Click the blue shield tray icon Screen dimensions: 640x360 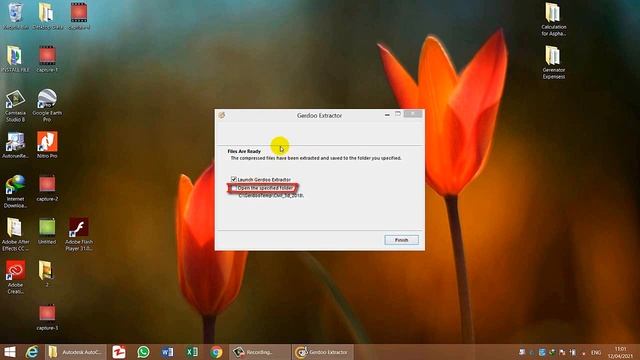(542, 352)
